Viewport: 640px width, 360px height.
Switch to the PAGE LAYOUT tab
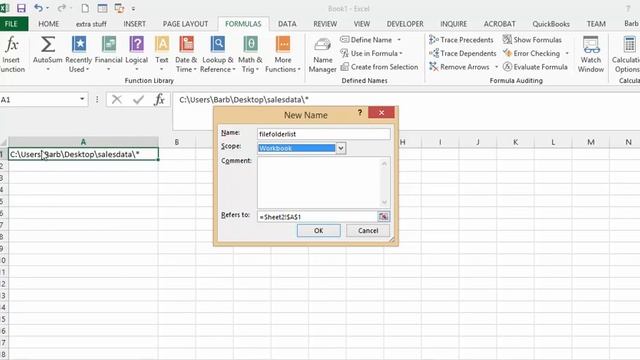click(x=185, y=24)
